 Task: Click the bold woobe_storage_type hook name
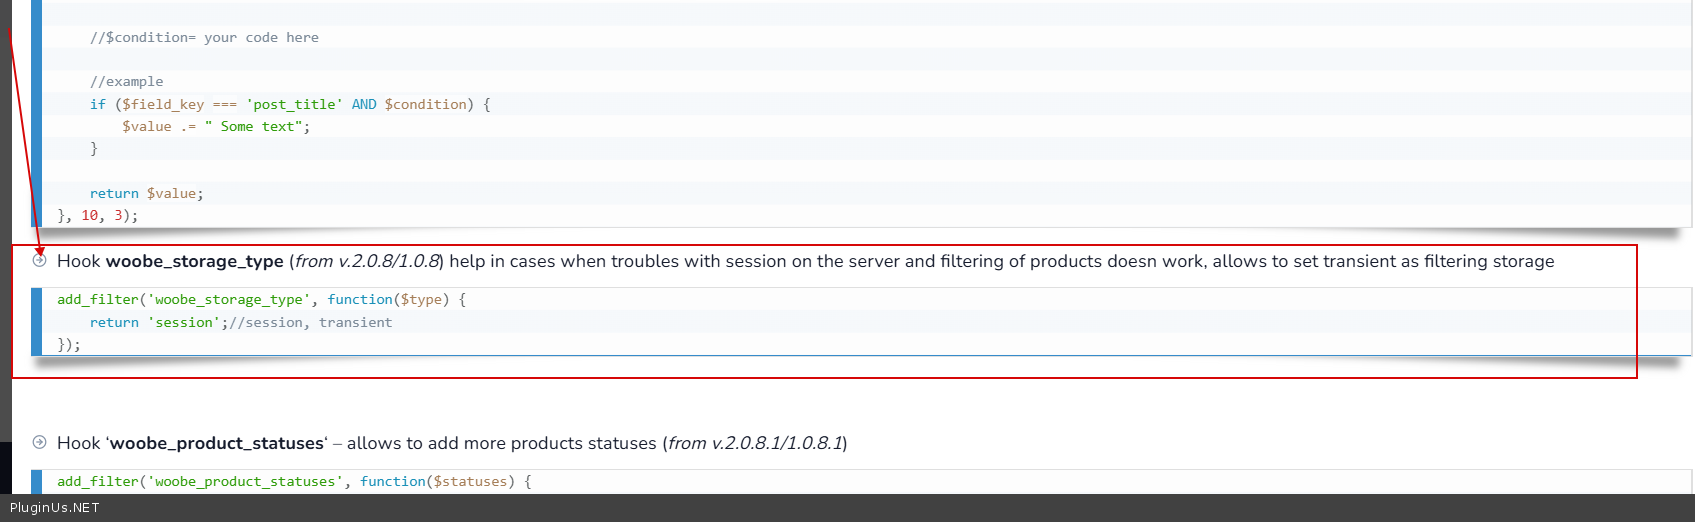(x=194, y=261)
